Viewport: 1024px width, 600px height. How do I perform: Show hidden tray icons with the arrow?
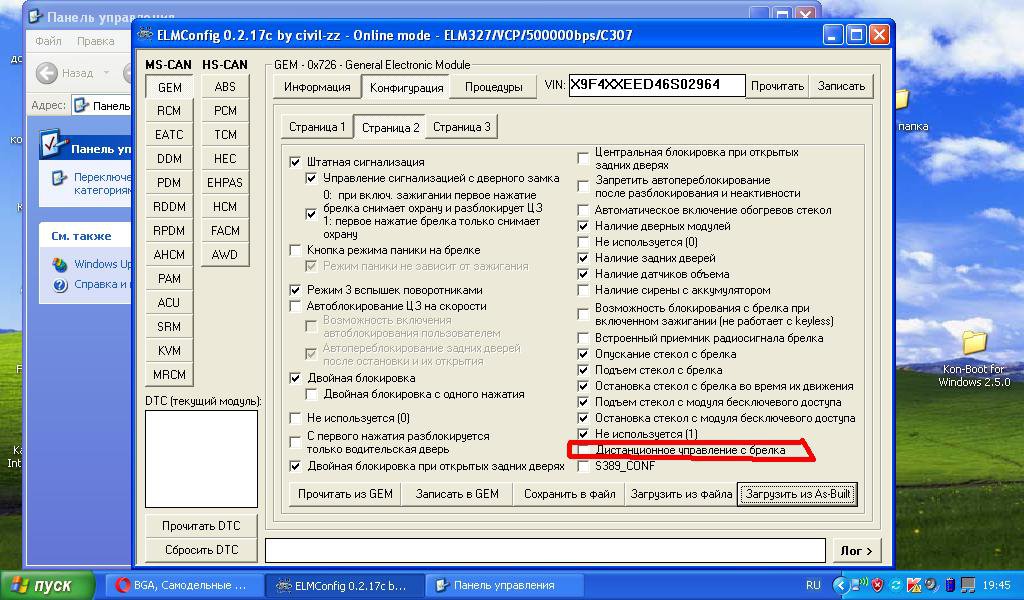pos(842,585)
